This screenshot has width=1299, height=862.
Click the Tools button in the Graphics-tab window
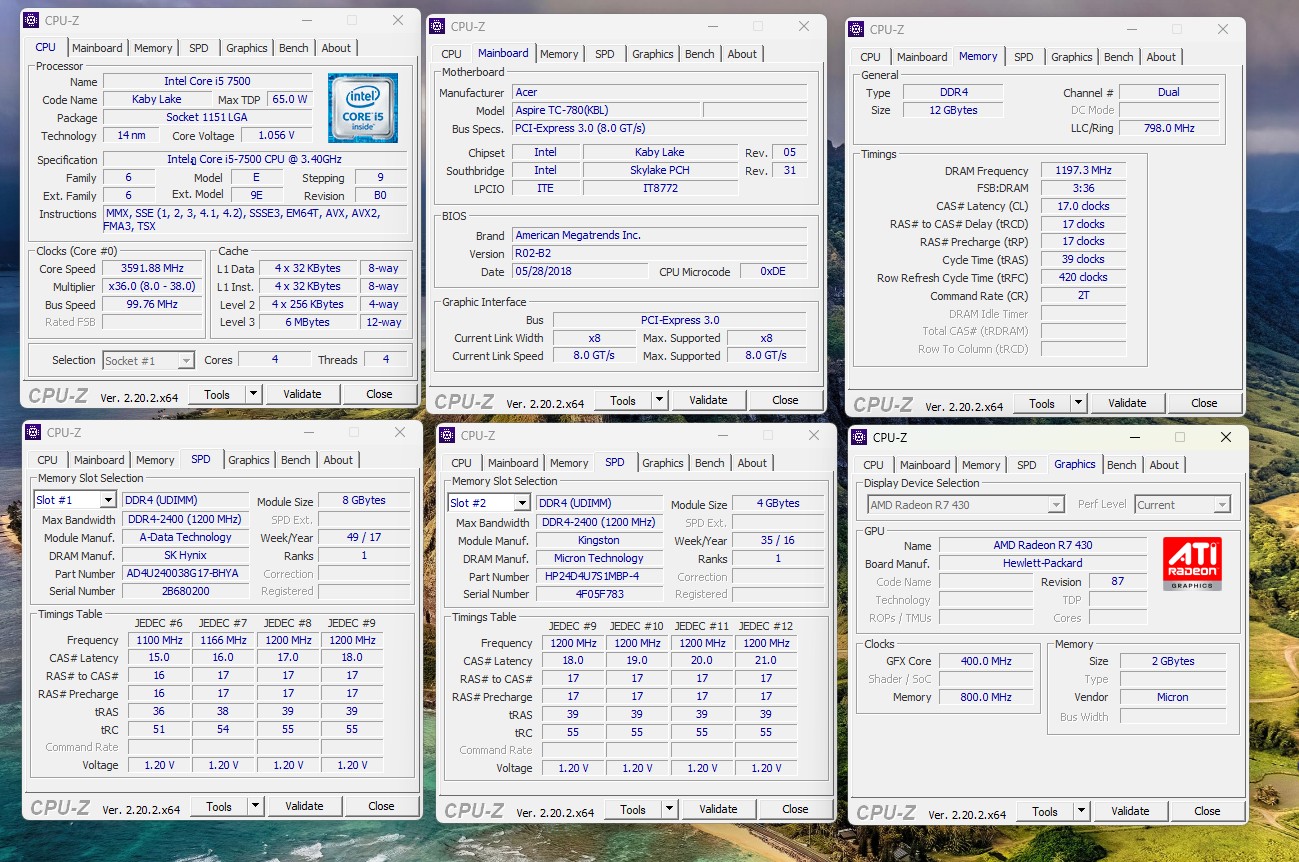click(1045, 811)
